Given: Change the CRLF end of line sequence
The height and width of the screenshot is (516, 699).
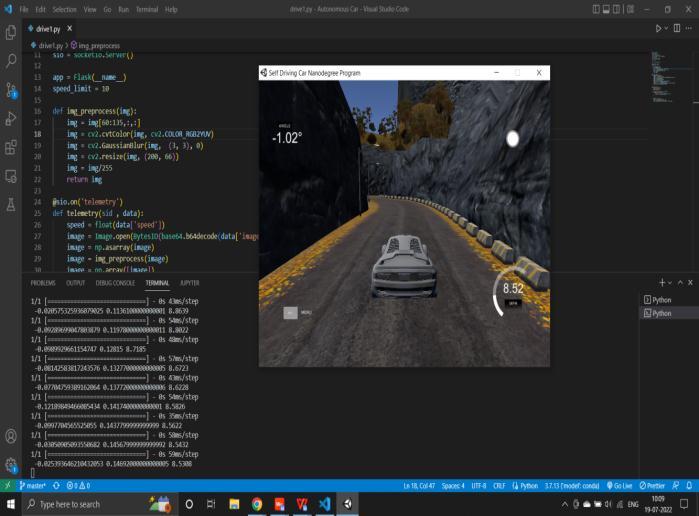Looking at the screenshot, I should (x=499, y=486).
